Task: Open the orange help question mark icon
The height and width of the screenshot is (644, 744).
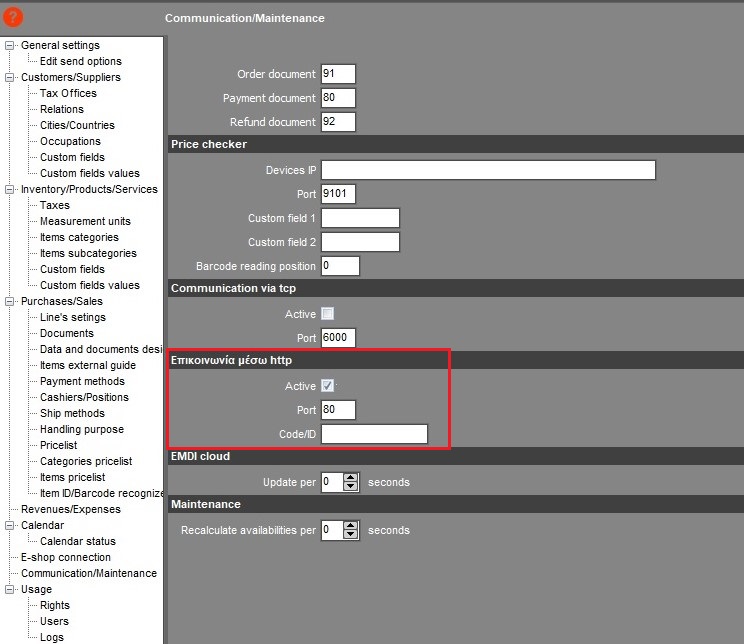Action: 13,17
